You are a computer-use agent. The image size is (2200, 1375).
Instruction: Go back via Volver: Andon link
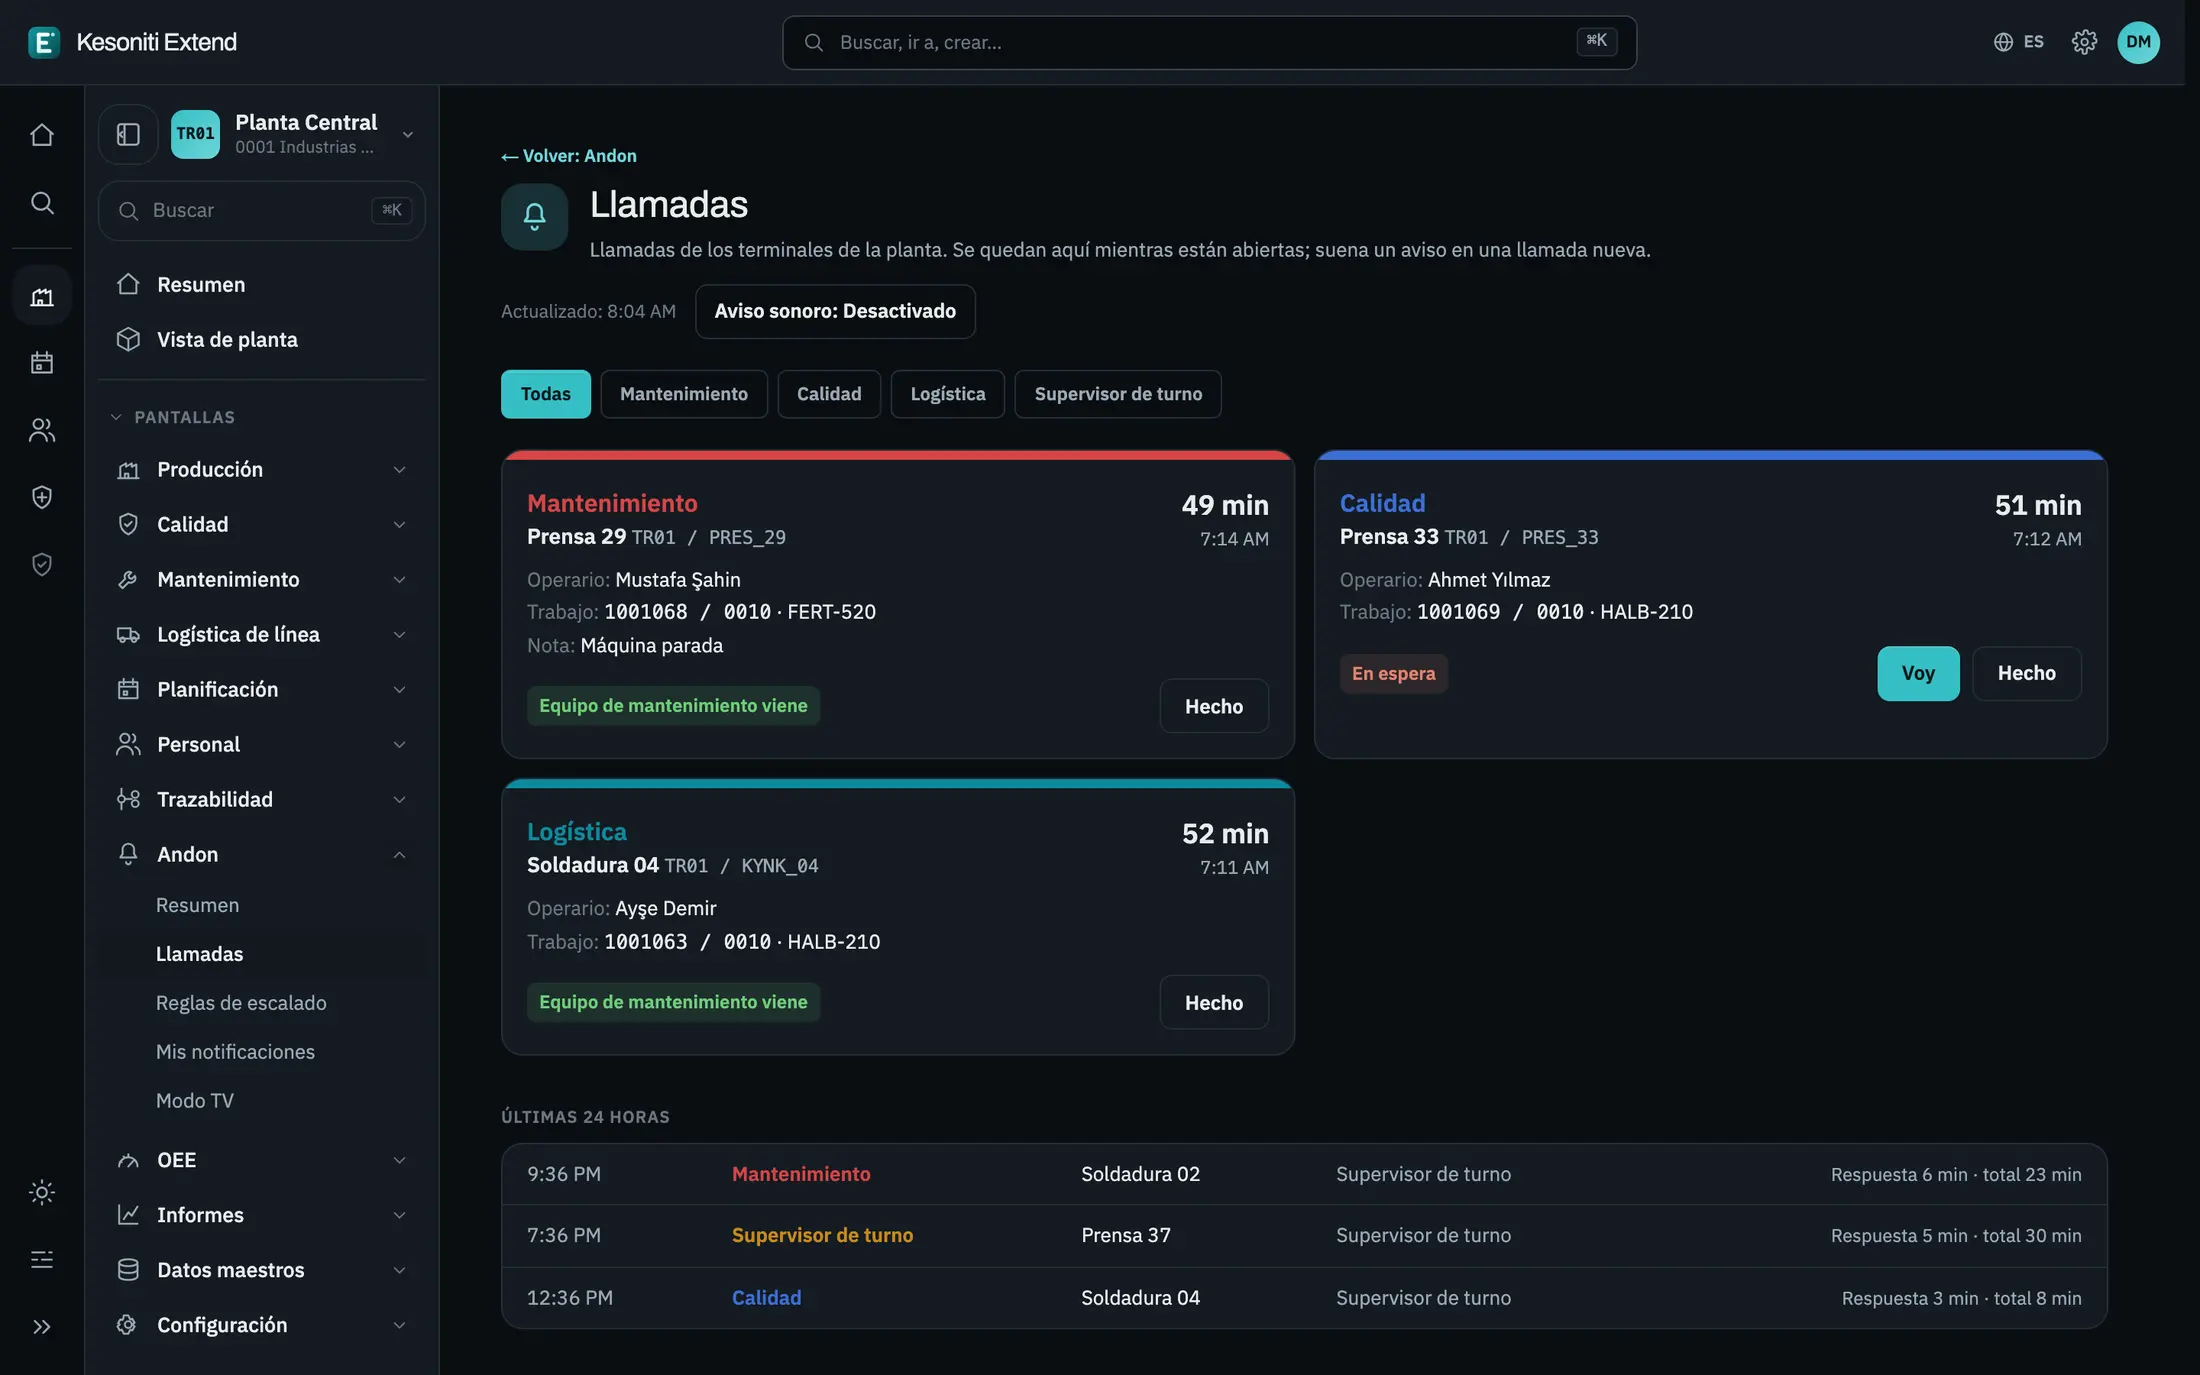(x=569, y=156)
